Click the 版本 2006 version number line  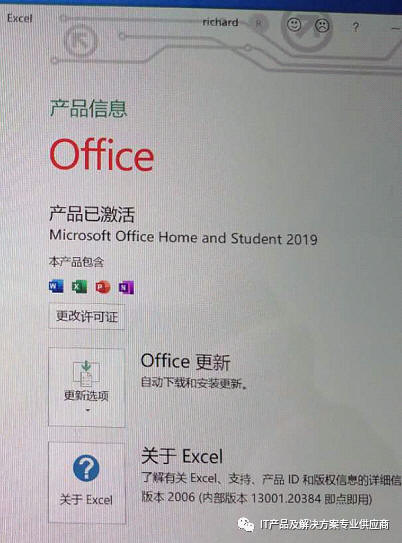(x=257, y=498)
